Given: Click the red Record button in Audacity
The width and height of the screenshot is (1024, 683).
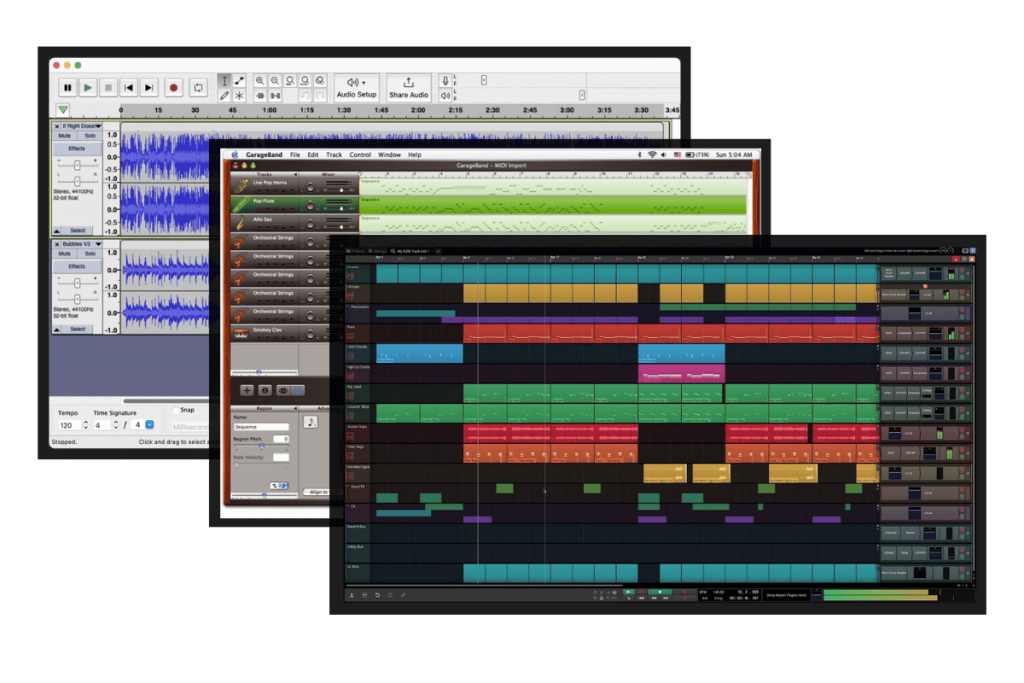Looking at the screenshot, I should 173,87.
